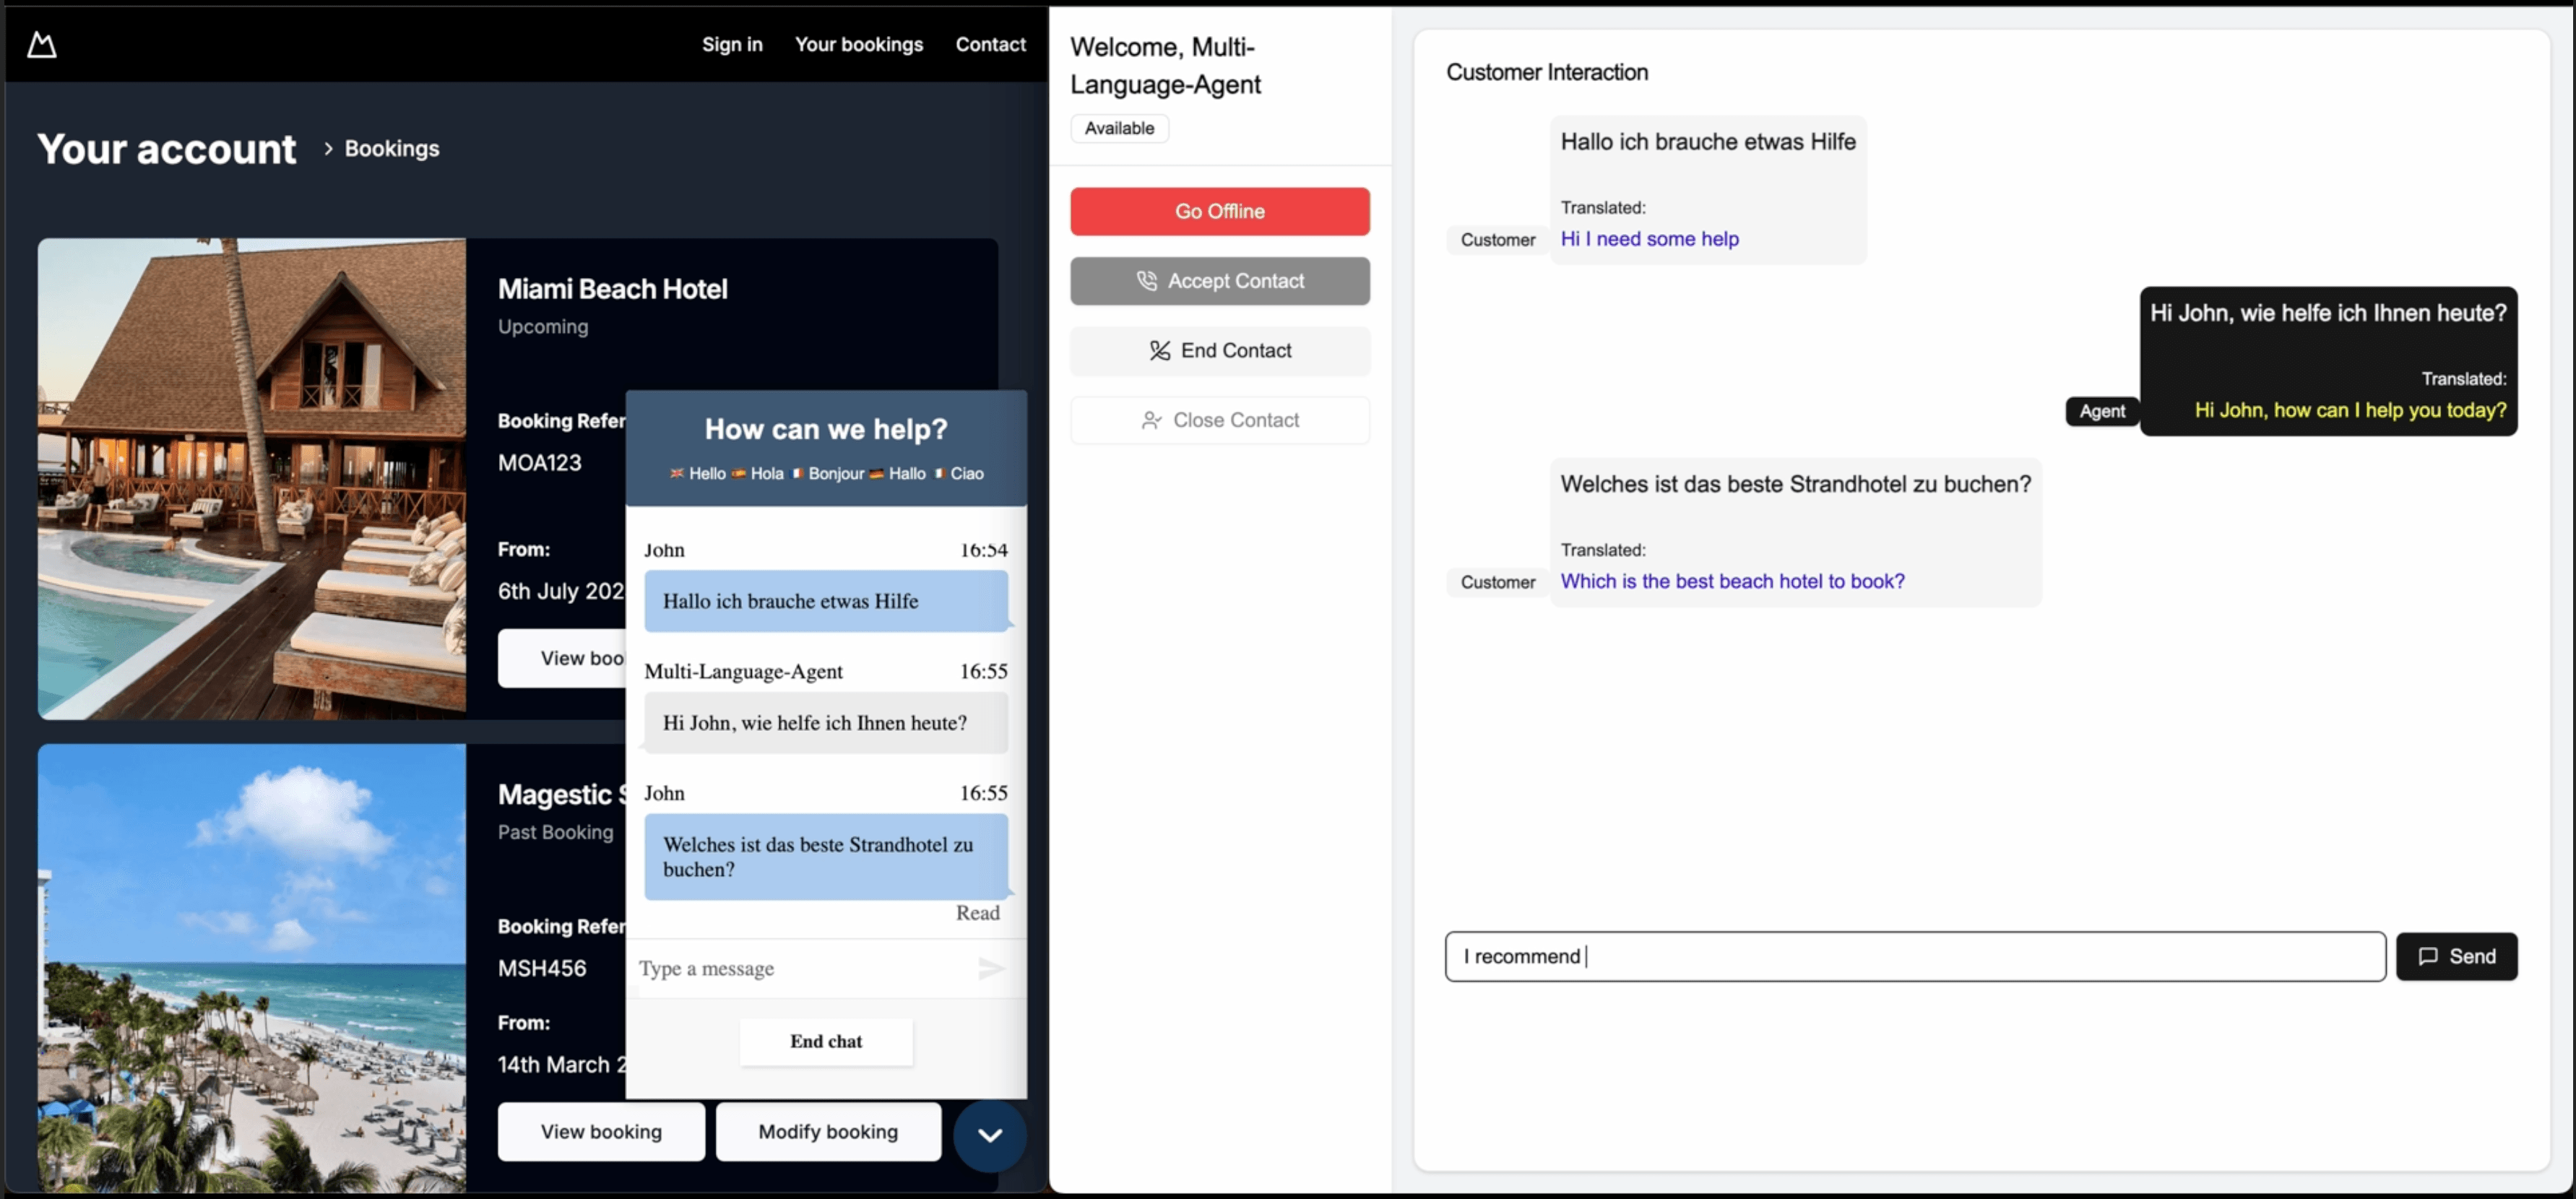Click the scissors icon on End Contact

pos(1158,350)
